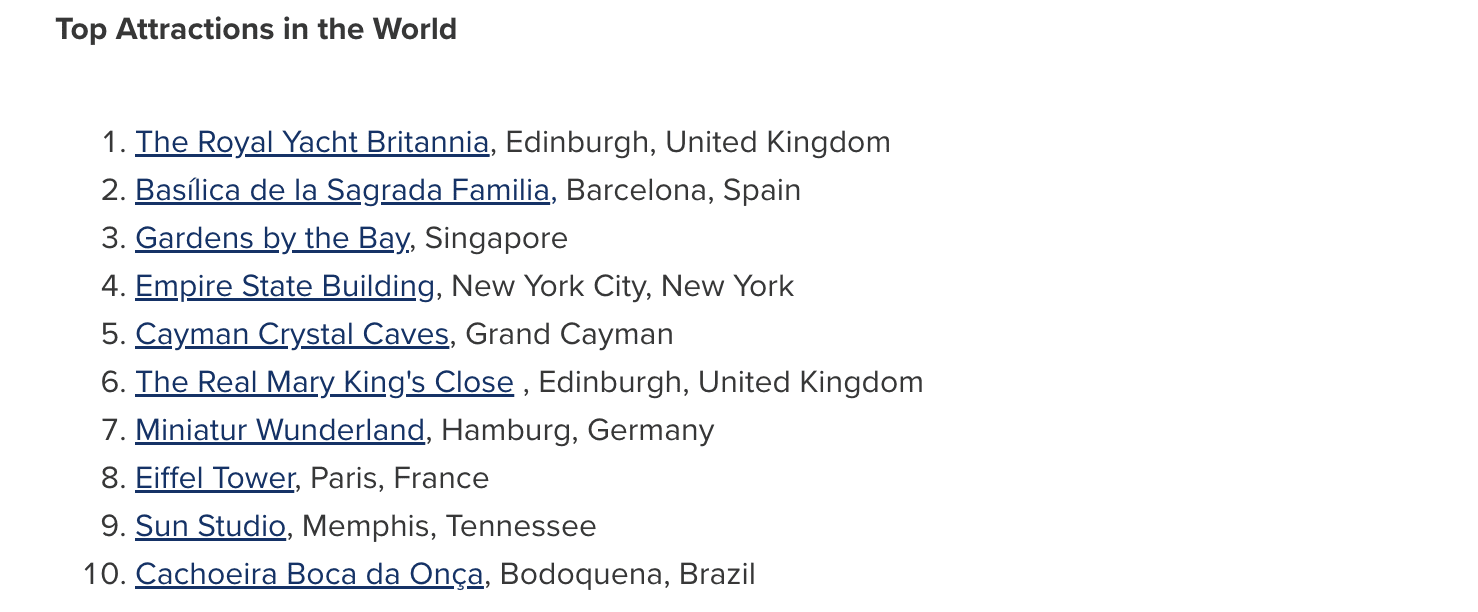The image size is (1478, 612).
Task: Visit the Gardens by the Bay link
Action: [x=272, y=239]
